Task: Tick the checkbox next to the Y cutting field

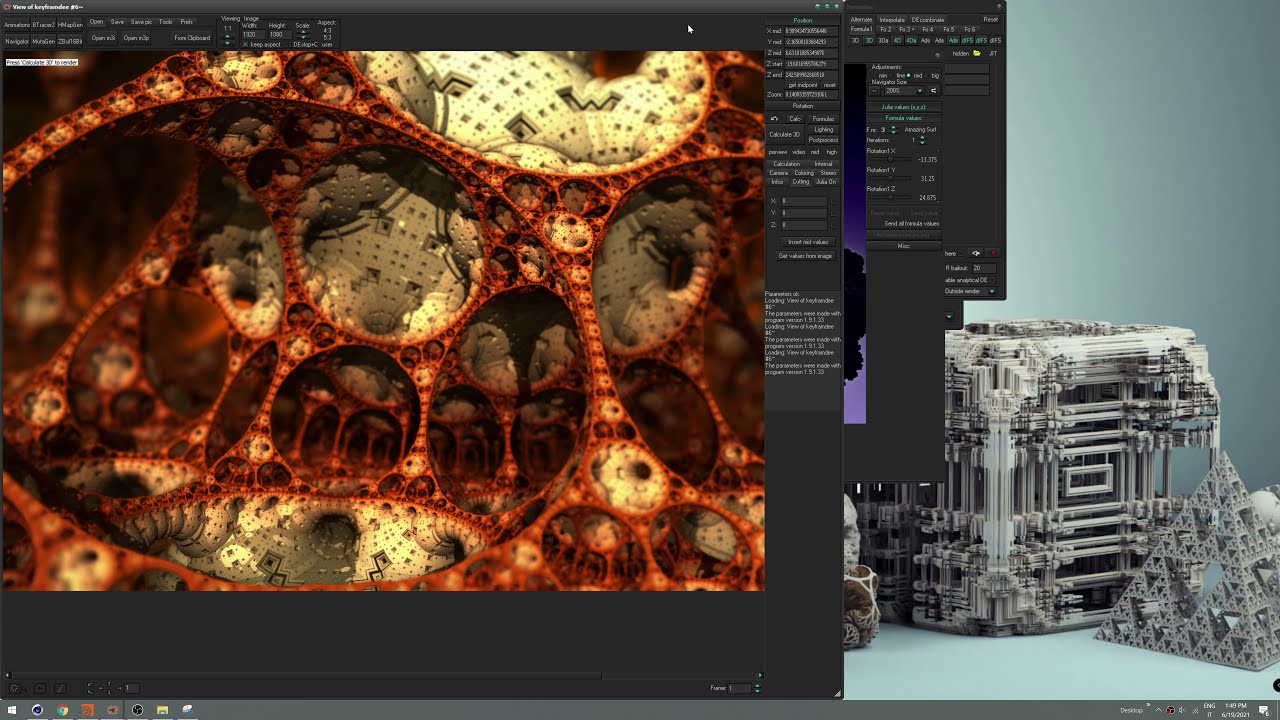Action: click(833, 213)
